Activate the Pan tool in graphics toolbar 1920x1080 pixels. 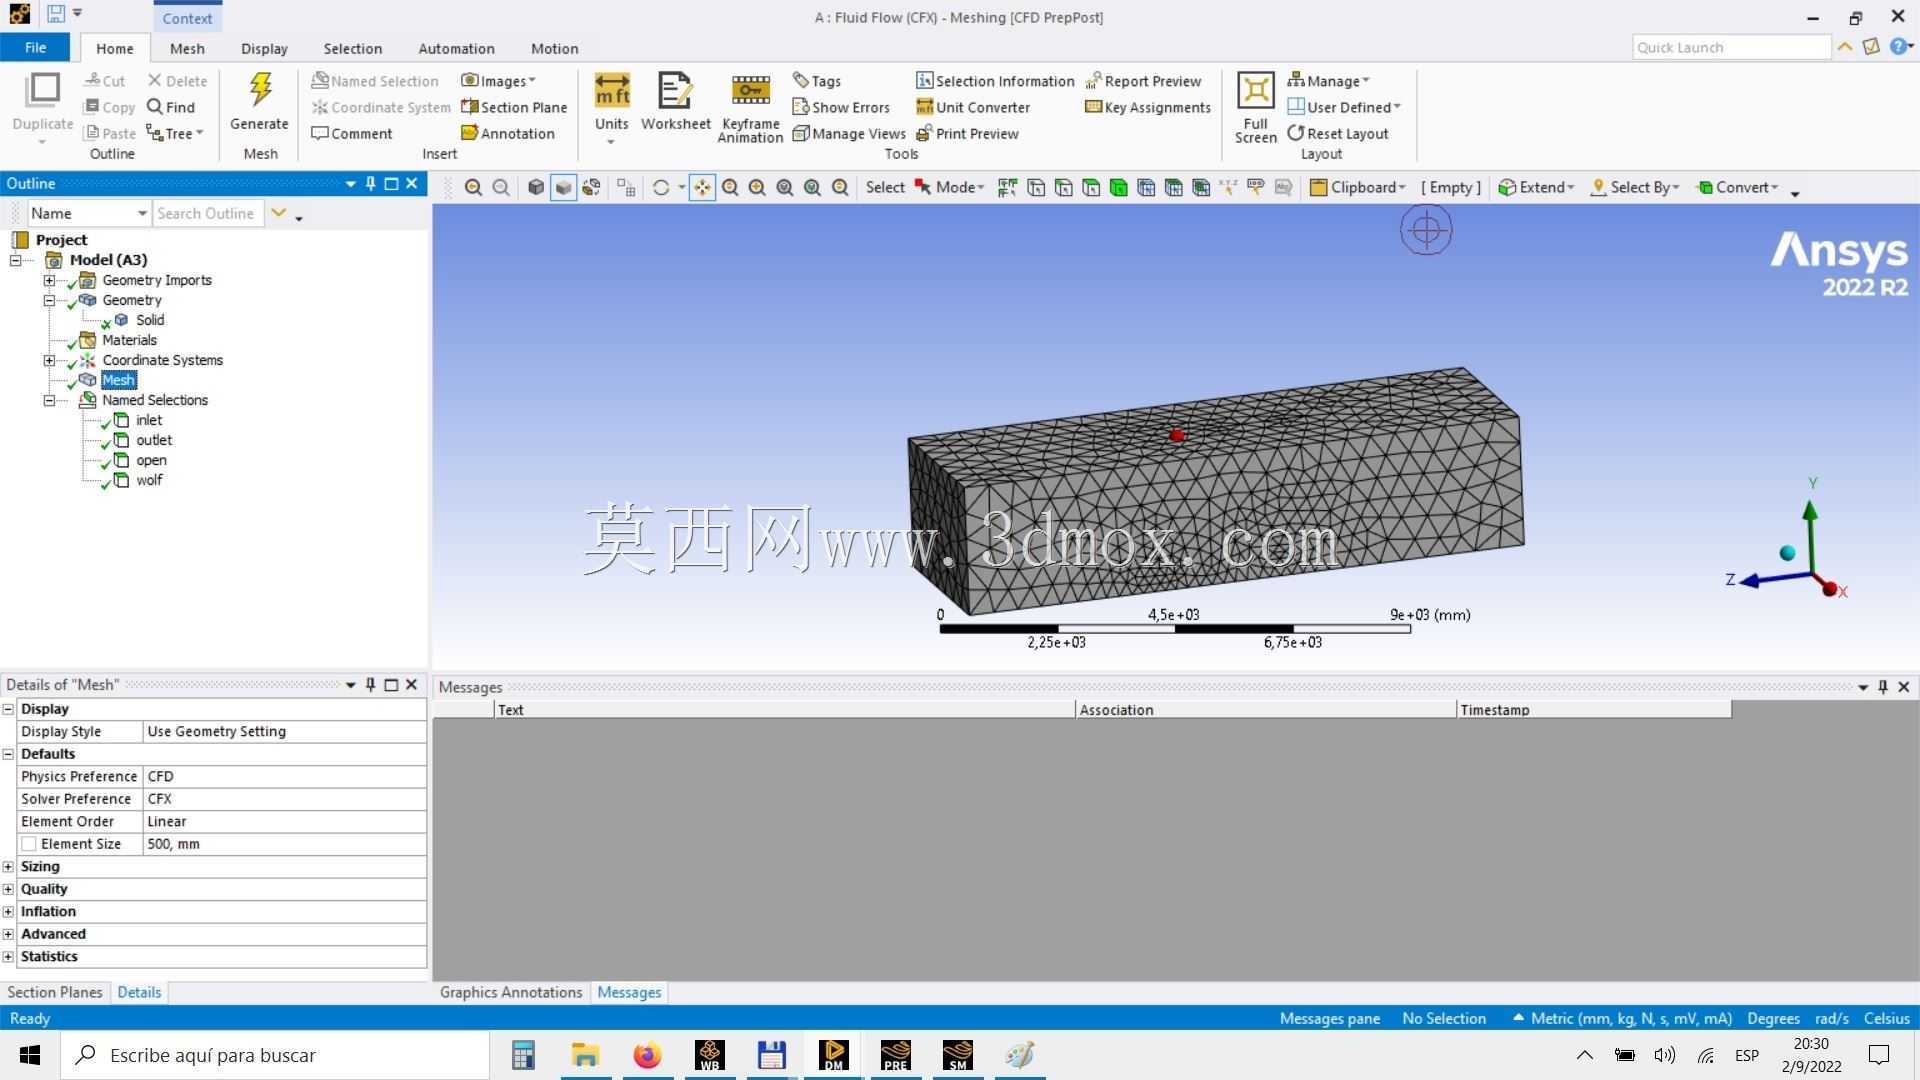[702, 187]
